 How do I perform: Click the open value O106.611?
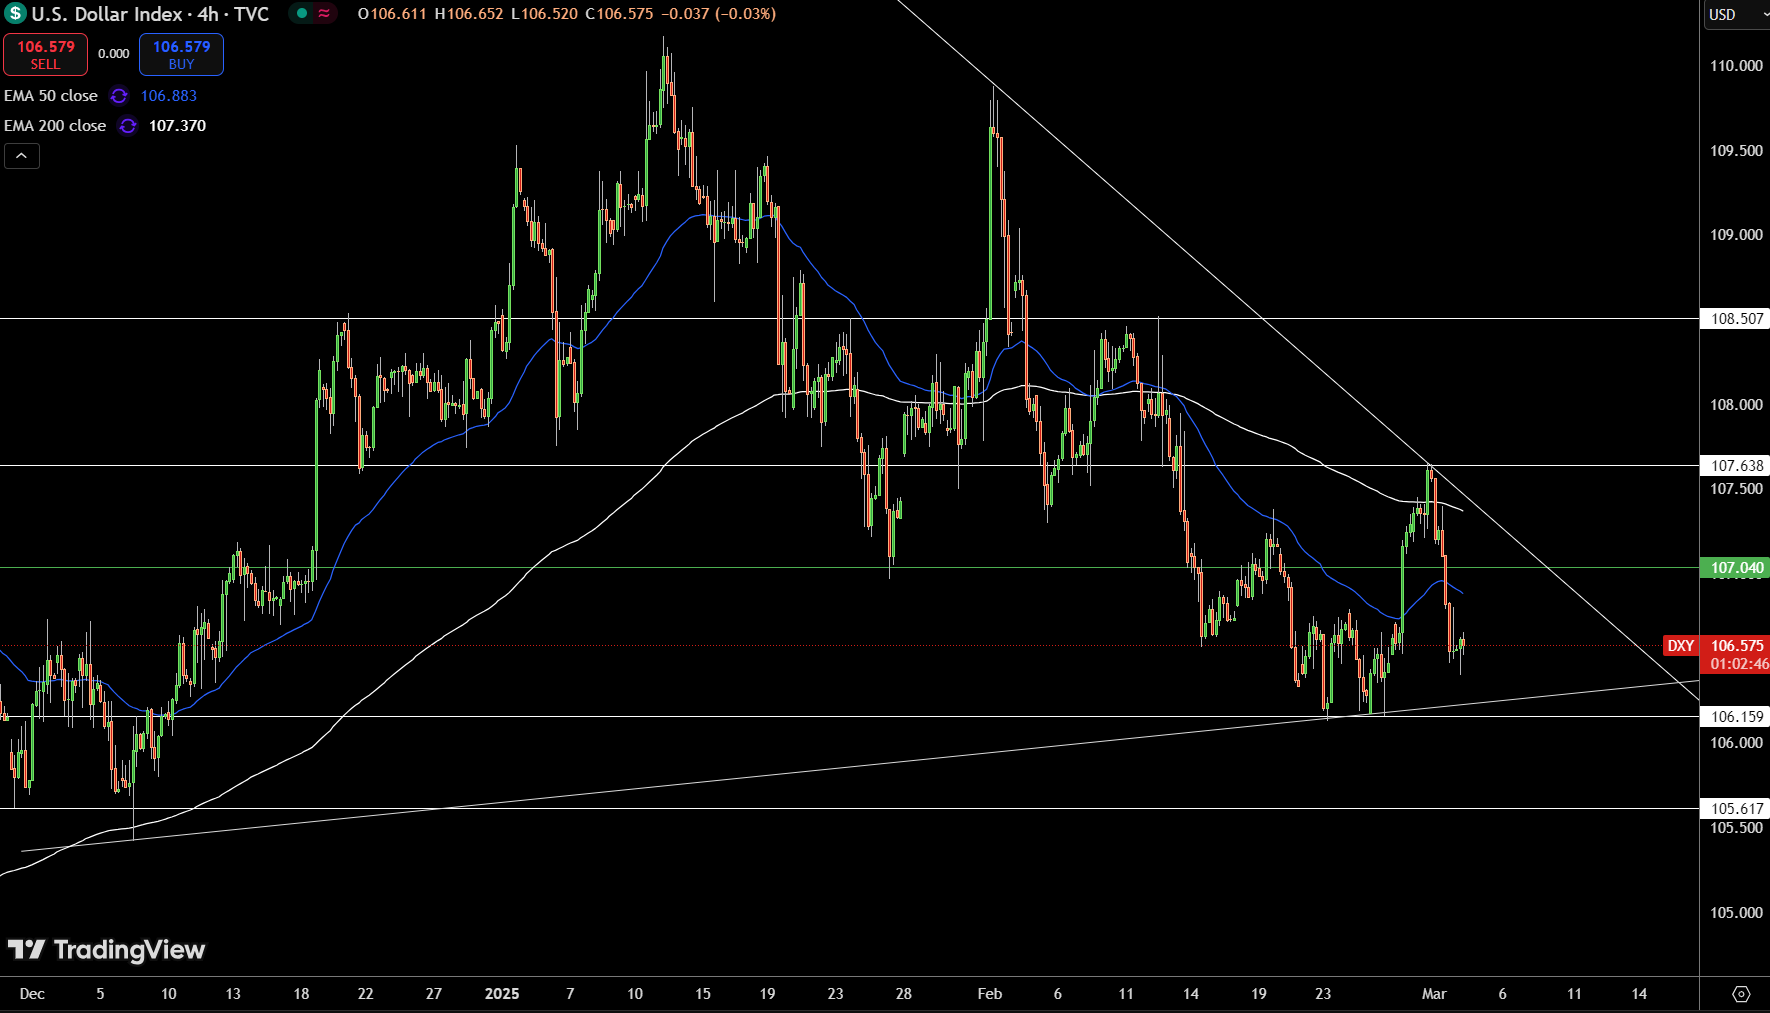pyautogui.click(x=392, y=14)
